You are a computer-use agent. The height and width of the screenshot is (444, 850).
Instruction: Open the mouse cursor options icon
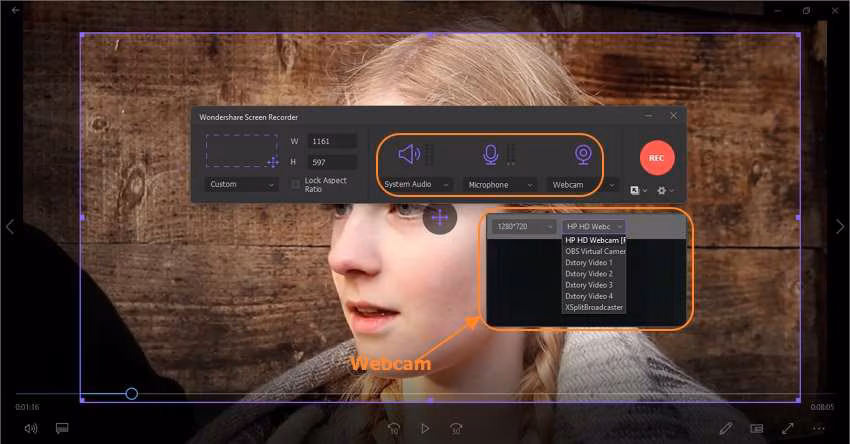pos(635,190)
